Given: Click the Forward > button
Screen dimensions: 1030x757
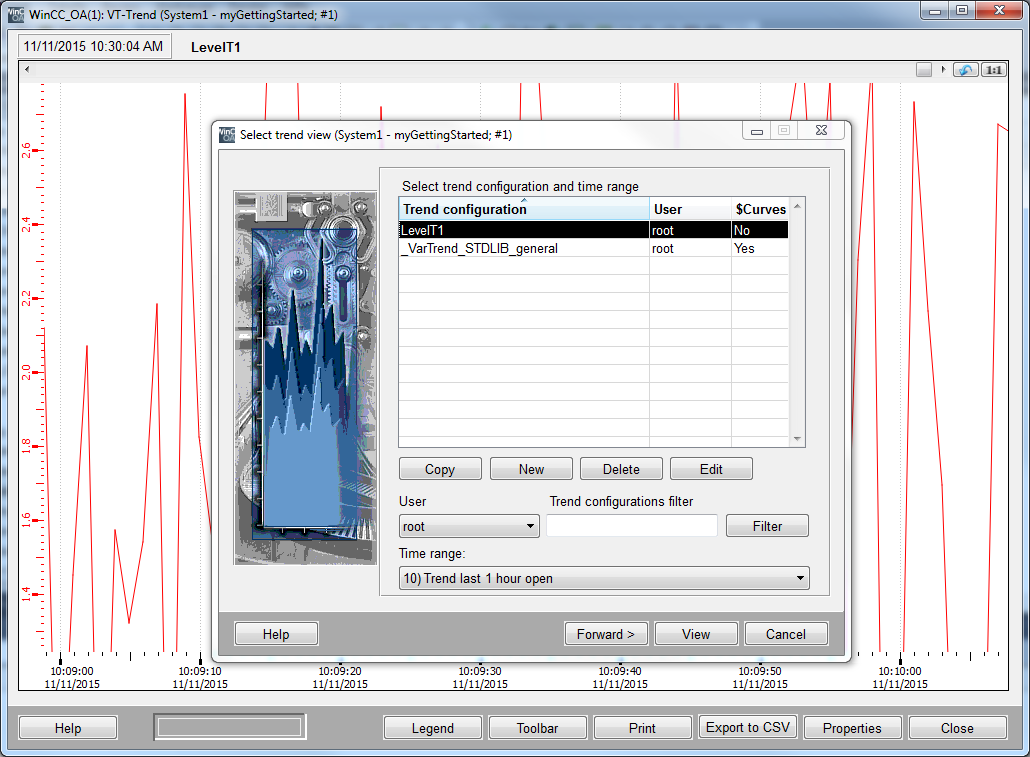Looking at the screenshot, I should pos(606,633).
